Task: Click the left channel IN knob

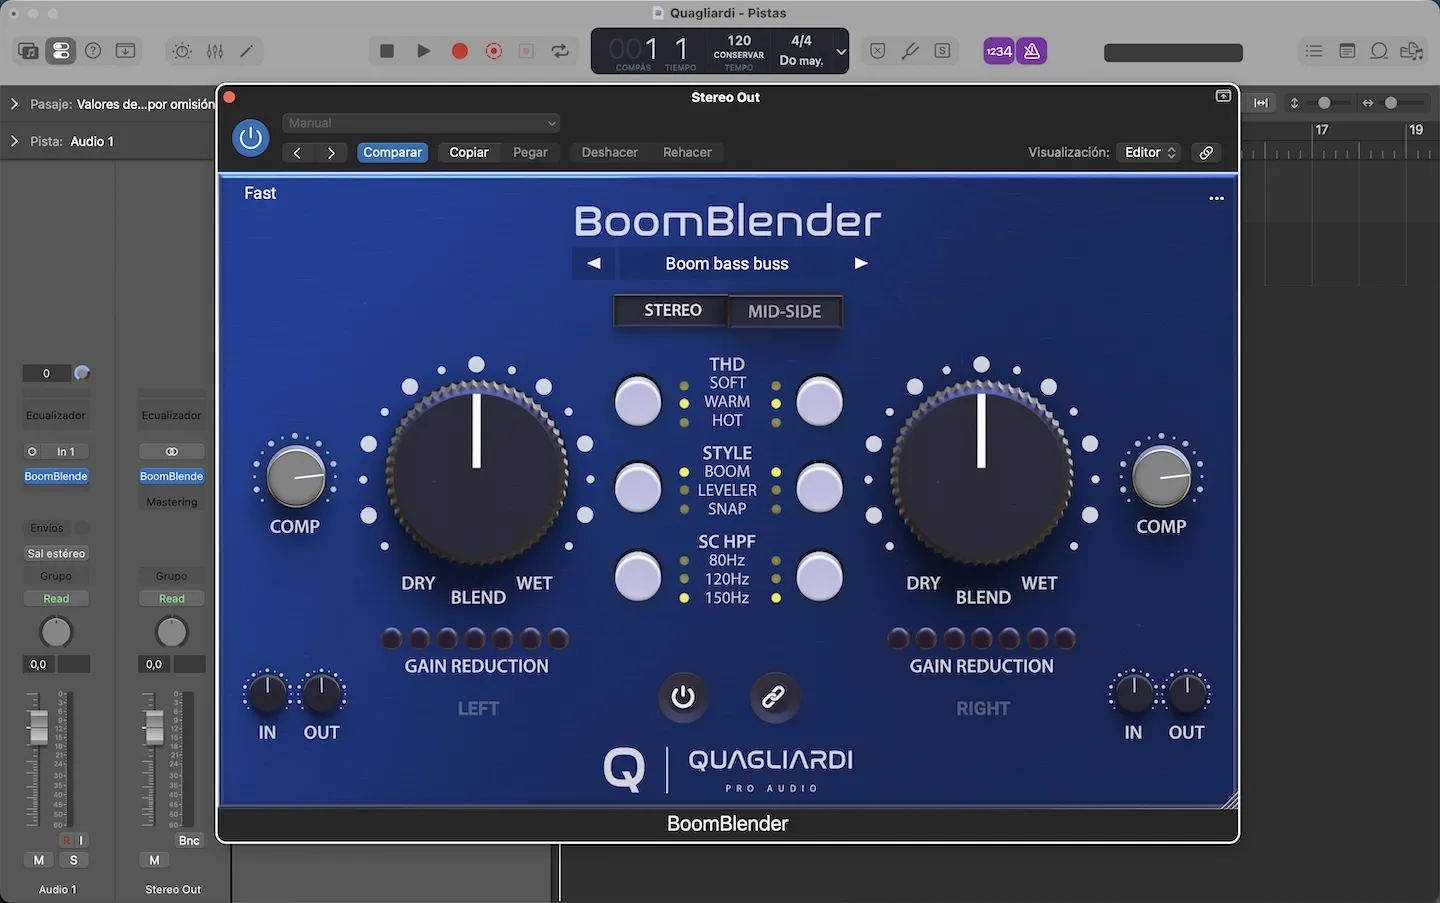Action: (x=267, y=692)
